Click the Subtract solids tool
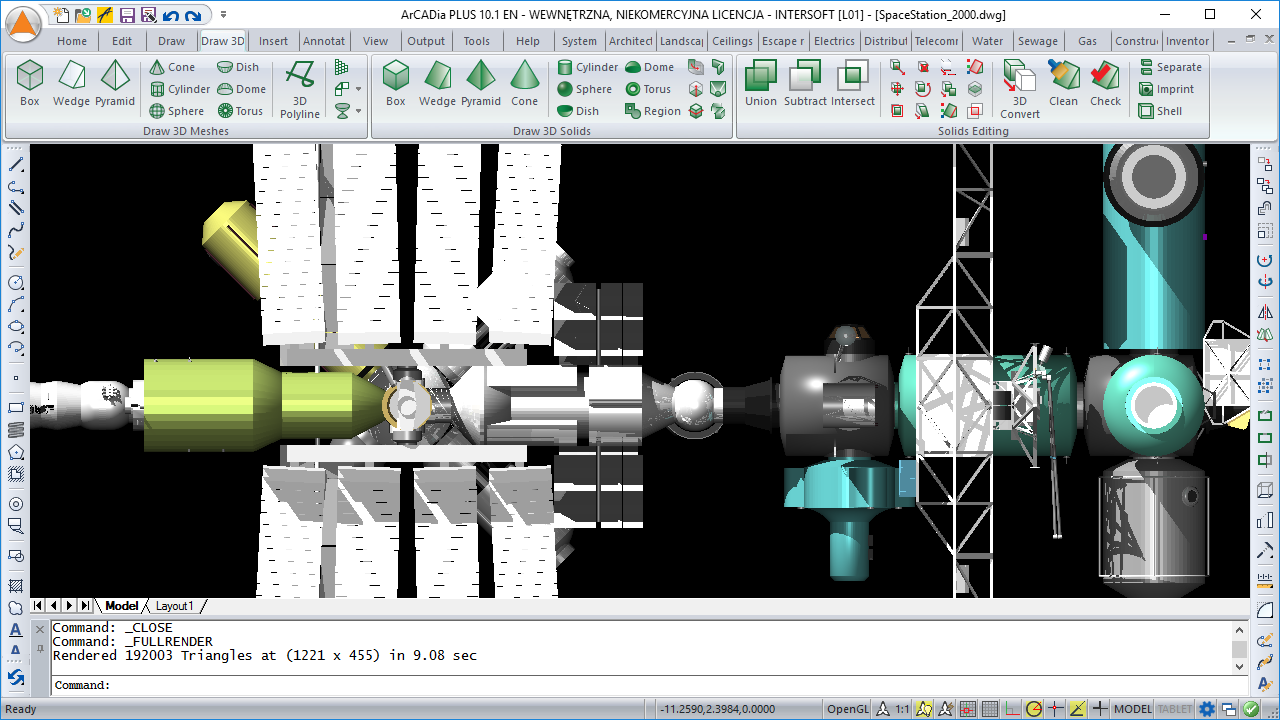The width and height of the screenshot is (1280, 720). tap(805, 83)
